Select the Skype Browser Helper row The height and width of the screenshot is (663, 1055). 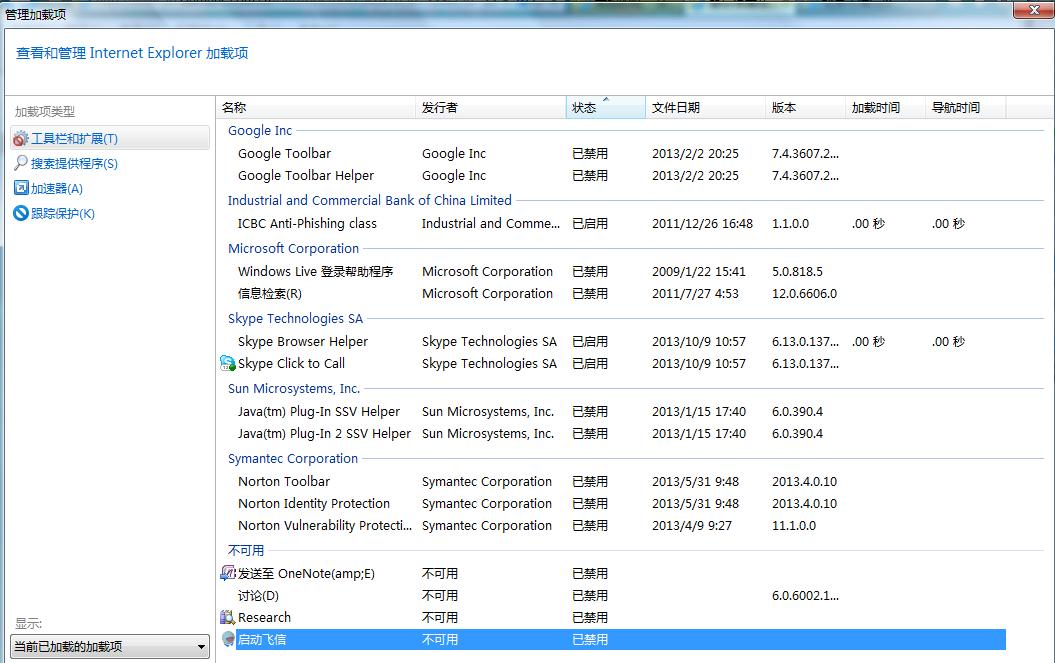click(x=303, y=342)
